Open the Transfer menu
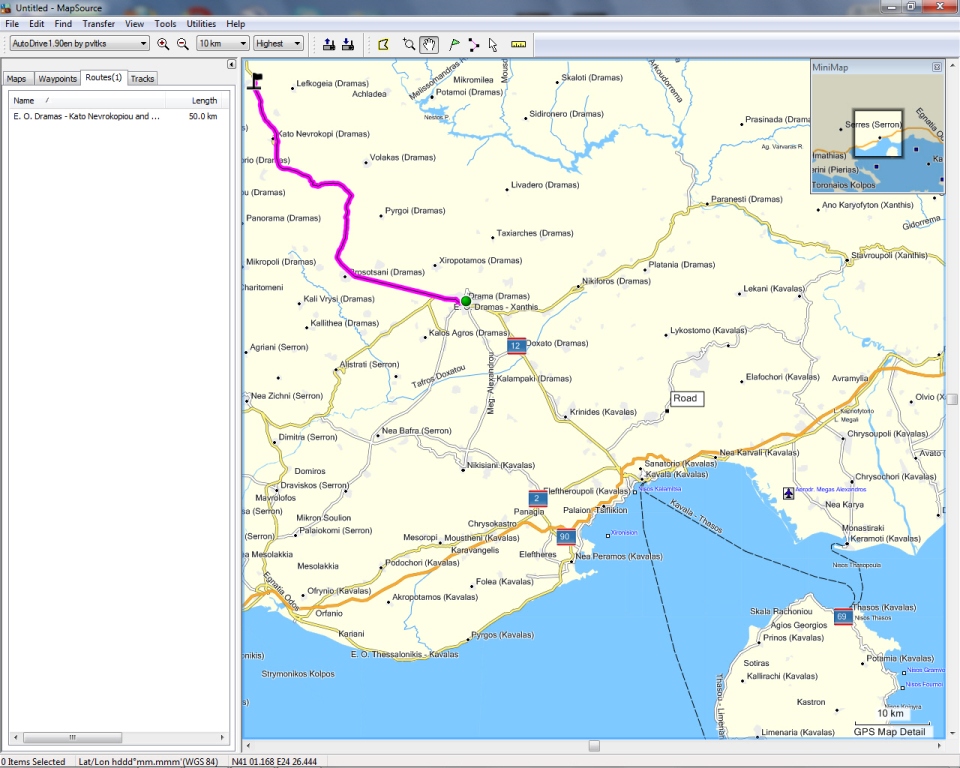 click(98, 23)
